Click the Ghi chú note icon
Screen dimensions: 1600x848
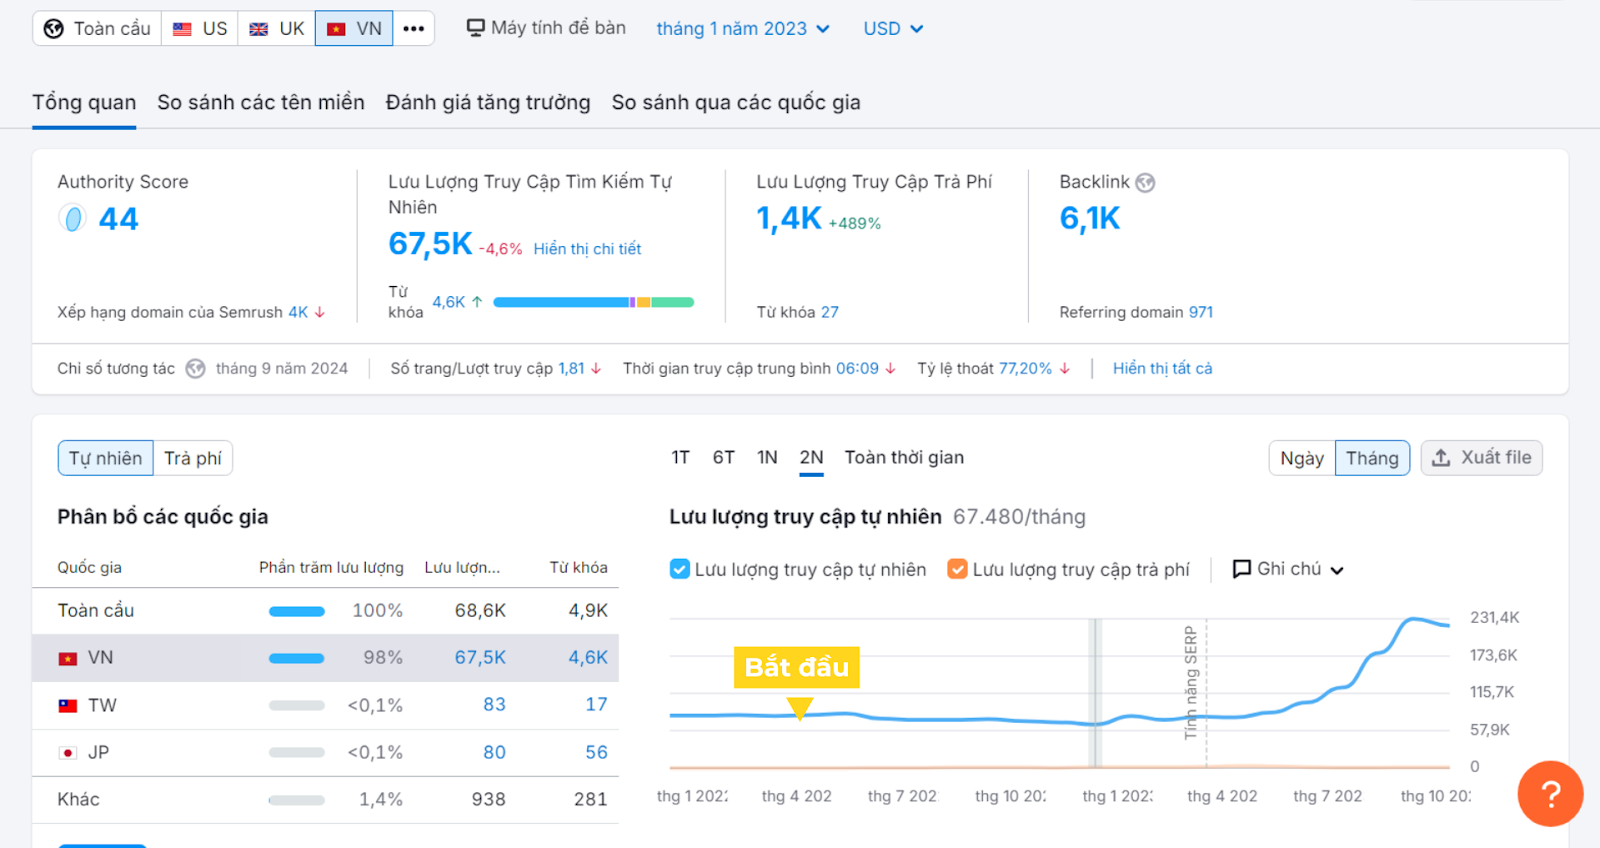coord(1242,569)
